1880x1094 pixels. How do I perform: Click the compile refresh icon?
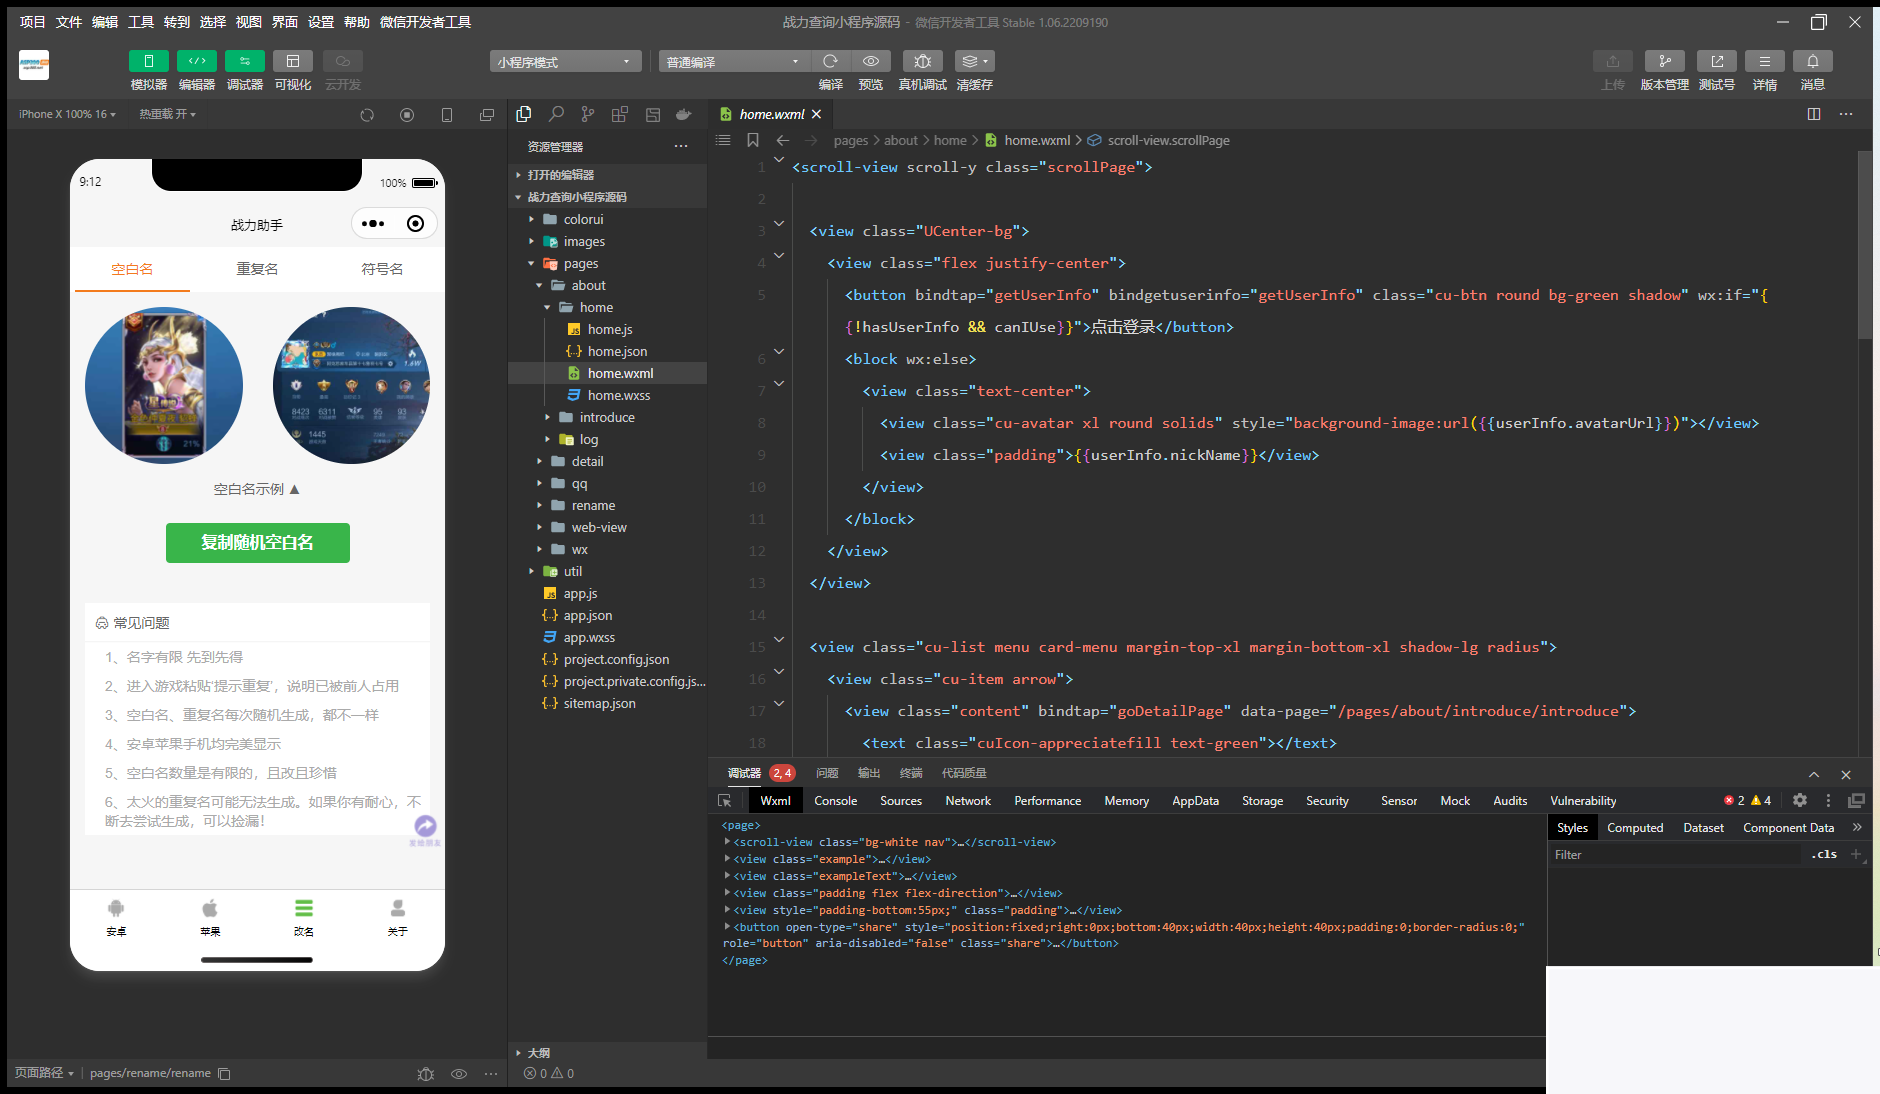[830, 62]
